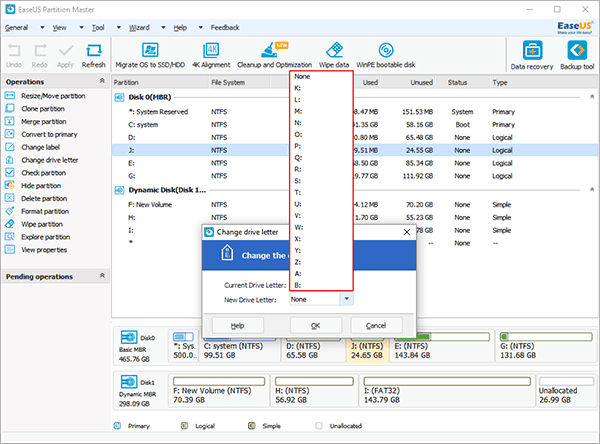
Task: Open Cleanup and Optimization
Action: (274, 56)
